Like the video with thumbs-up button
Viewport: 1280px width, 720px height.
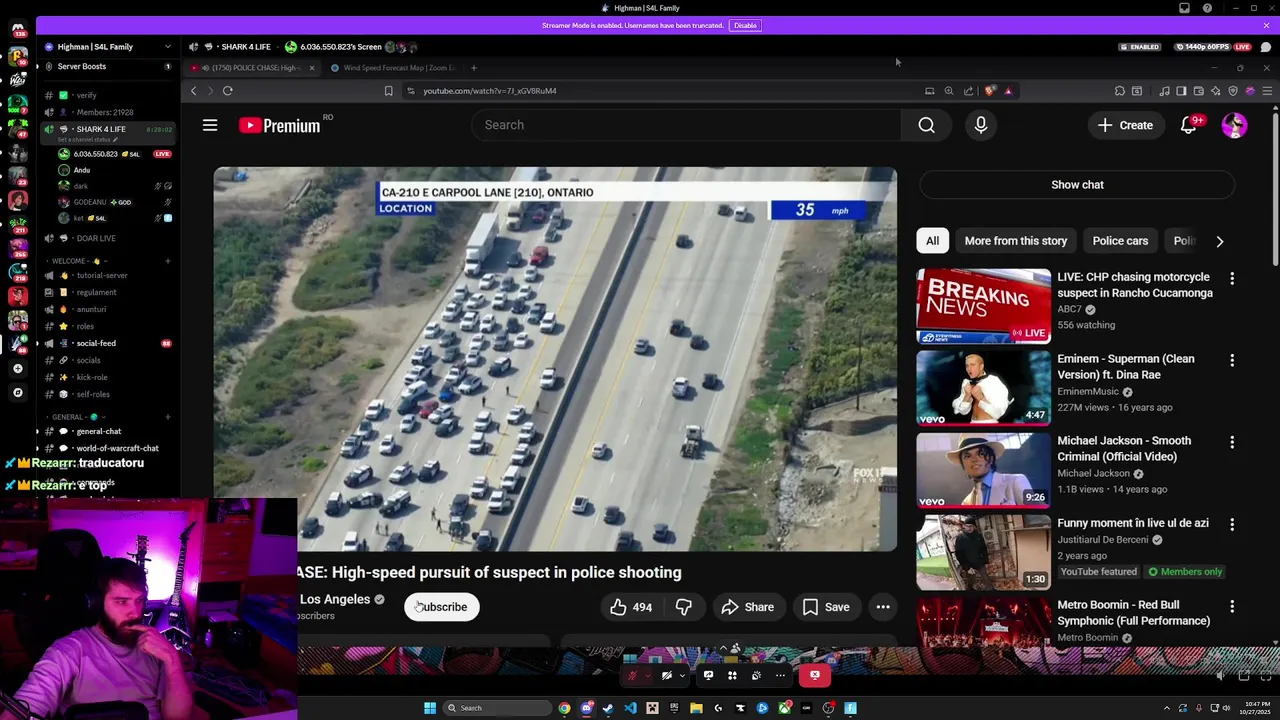630,607
